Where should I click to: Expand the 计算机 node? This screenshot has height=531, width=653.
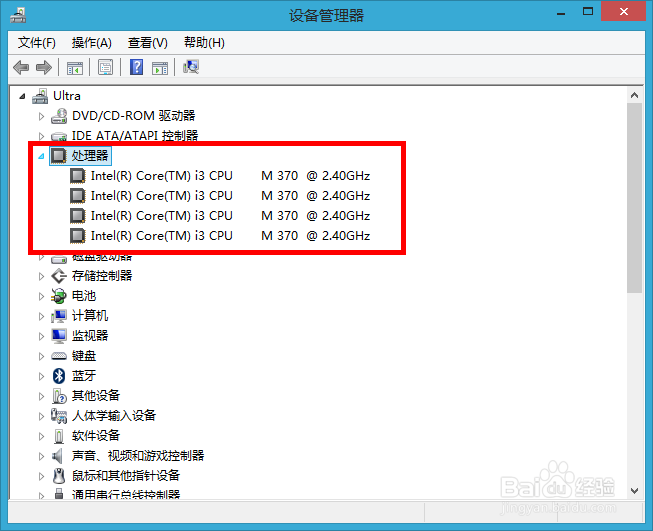(x=41, y=316)
